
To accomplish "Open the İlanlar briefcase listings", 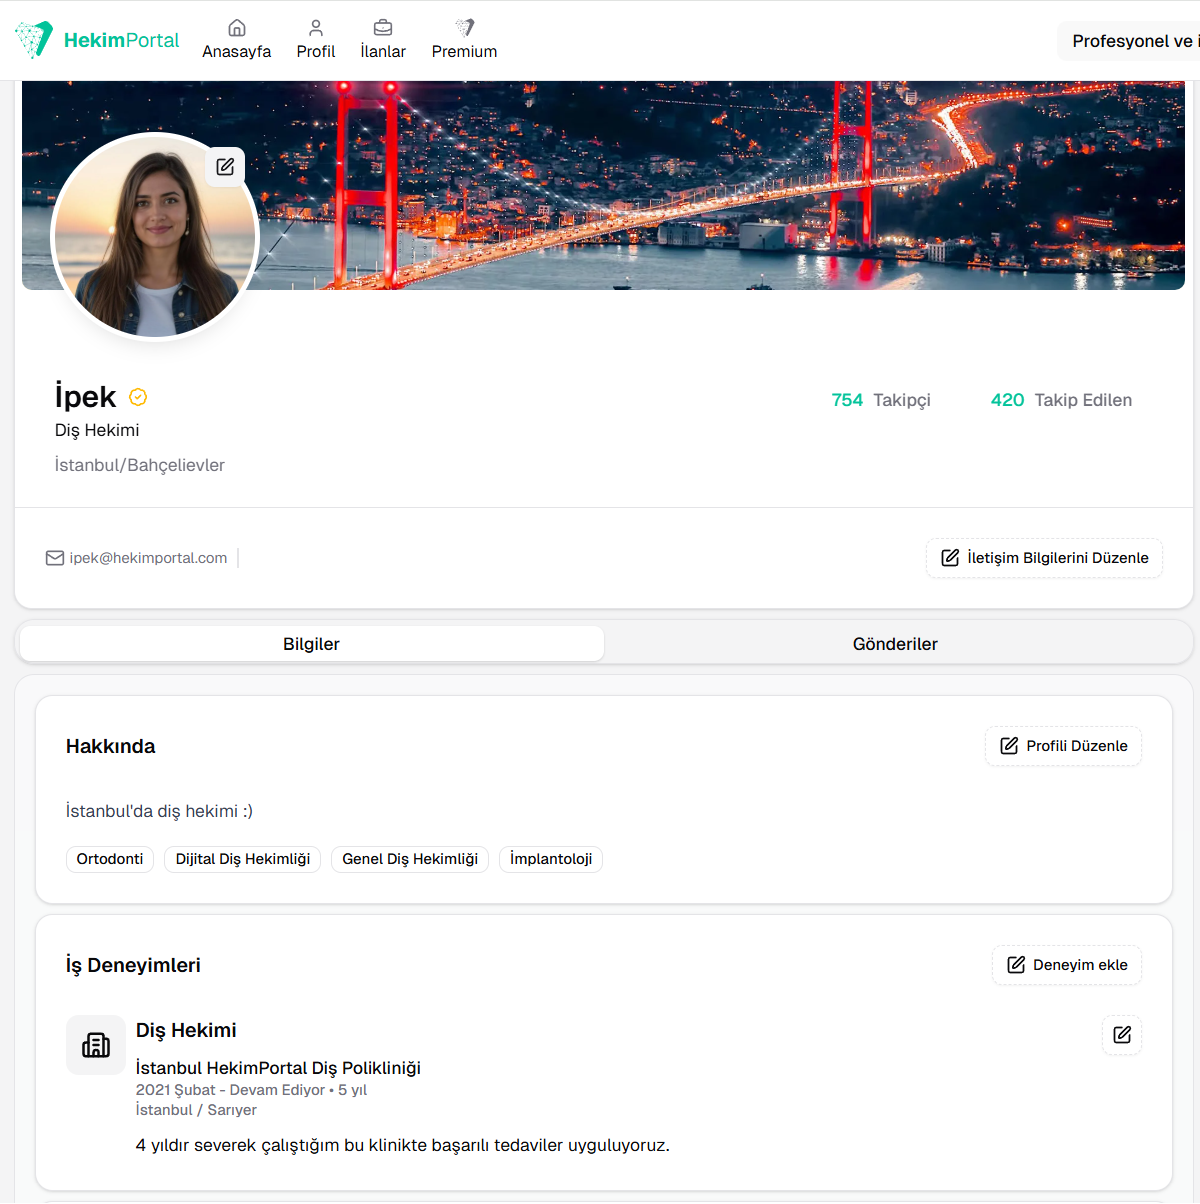I will click(x=383, y=40).
